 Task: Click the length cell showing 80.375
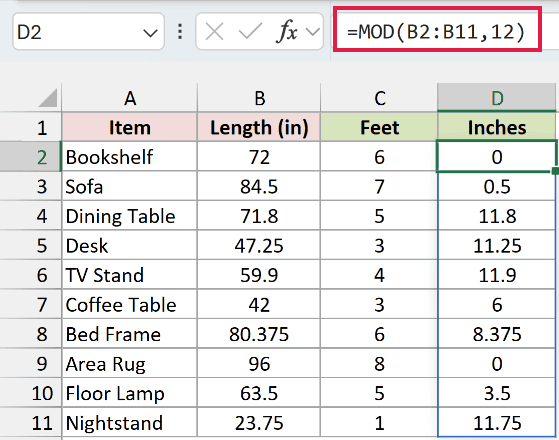(x=259, y=334)
